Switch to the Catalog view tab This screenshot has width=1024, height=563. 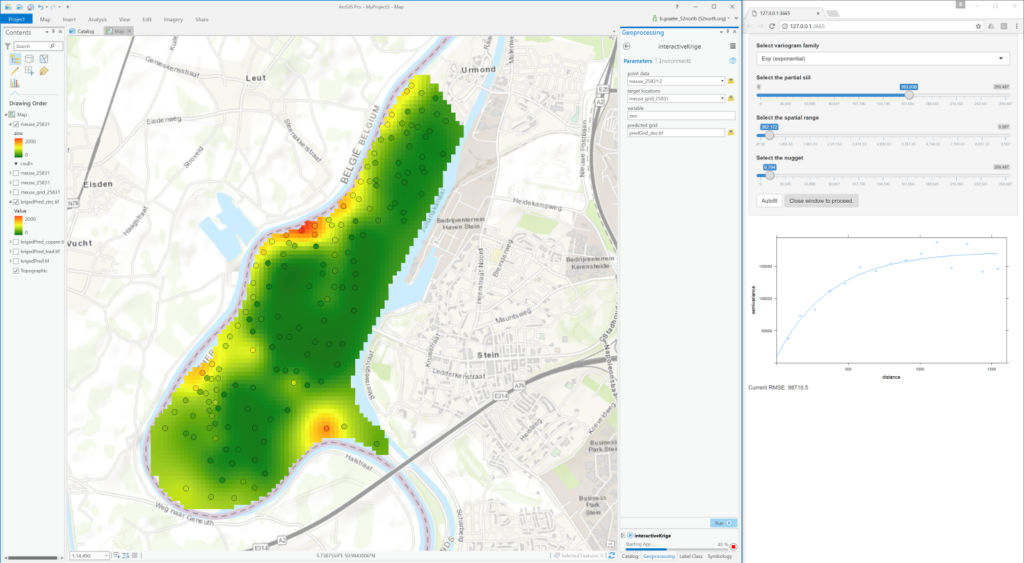click(x=84, y=31)
